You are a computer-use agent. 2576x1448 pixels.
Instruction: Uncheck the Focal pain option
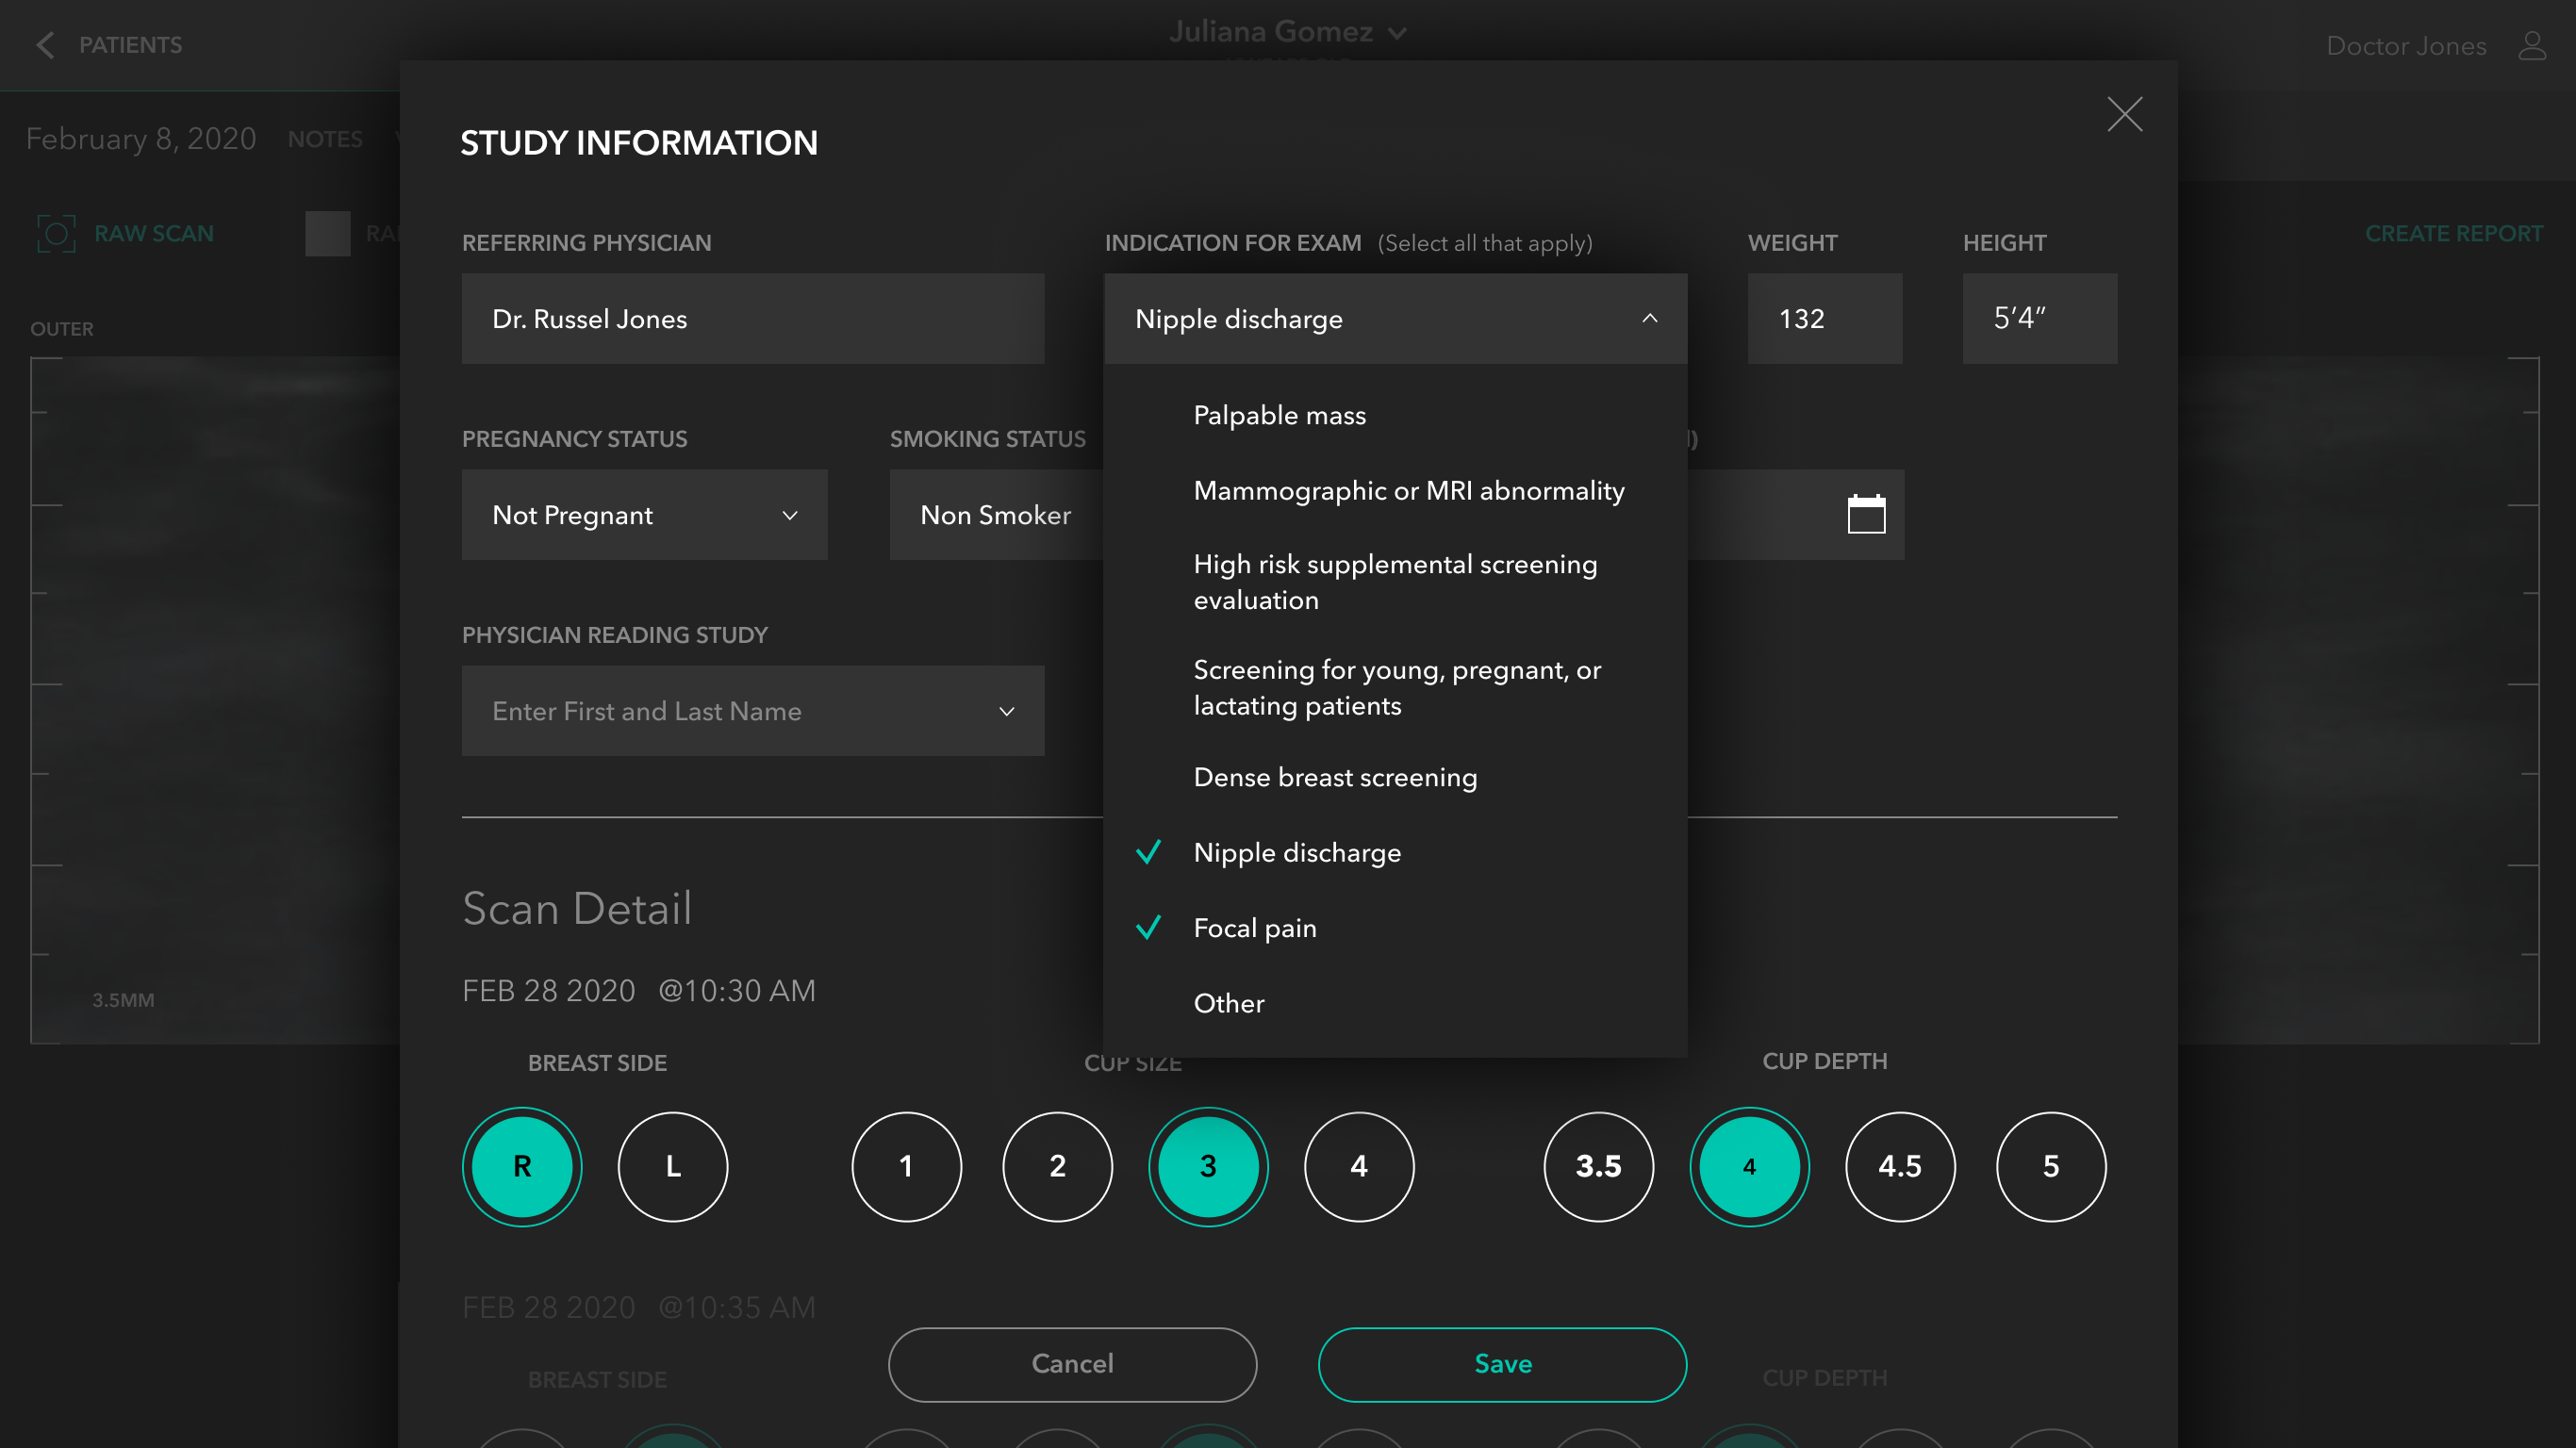tap(1254, 928)
